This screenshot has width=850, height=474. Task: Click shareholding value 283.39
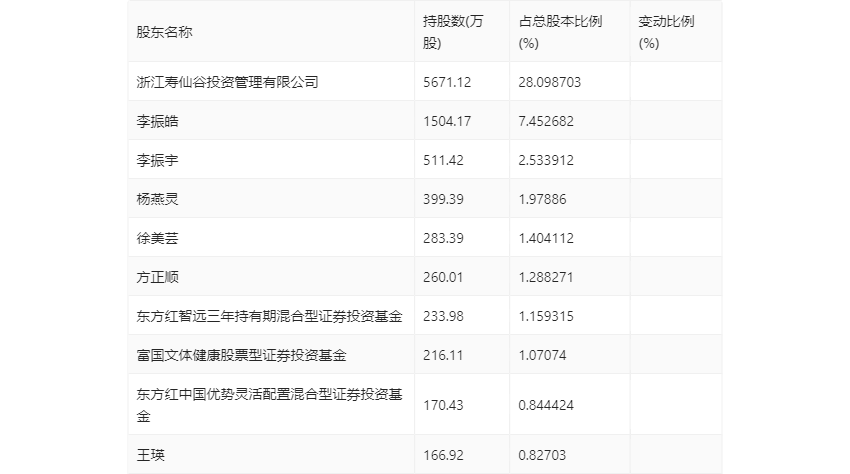point(443,238)
